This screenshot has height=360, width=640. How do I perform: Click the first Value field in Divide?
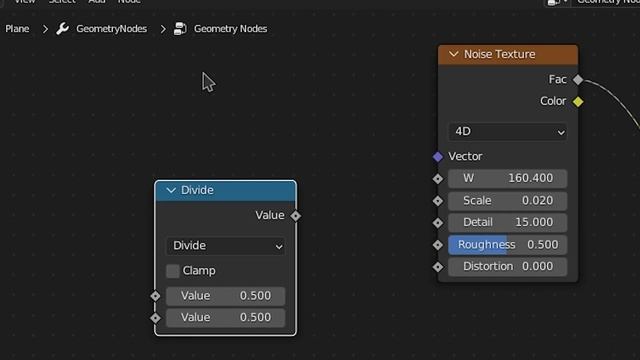(225, 296)
